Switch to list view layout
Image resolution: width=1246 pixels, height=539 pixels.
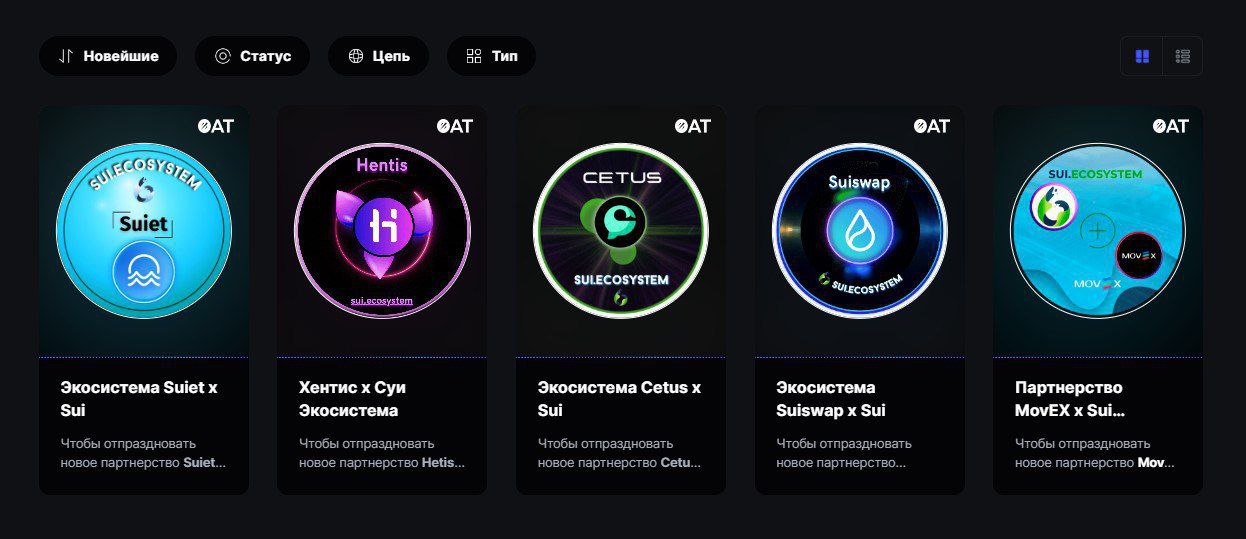pos(1182,57)
